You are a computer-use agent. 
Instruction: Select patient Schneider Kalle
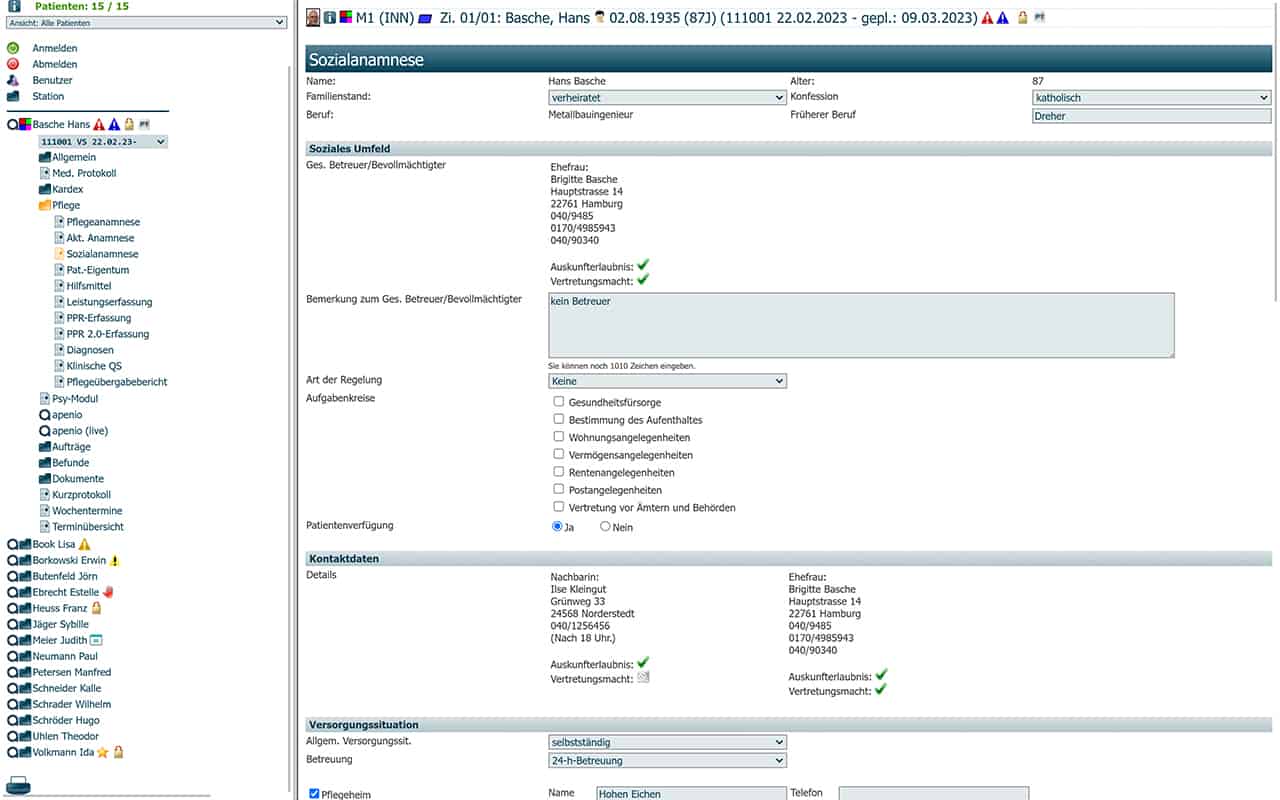pos(66,688)
